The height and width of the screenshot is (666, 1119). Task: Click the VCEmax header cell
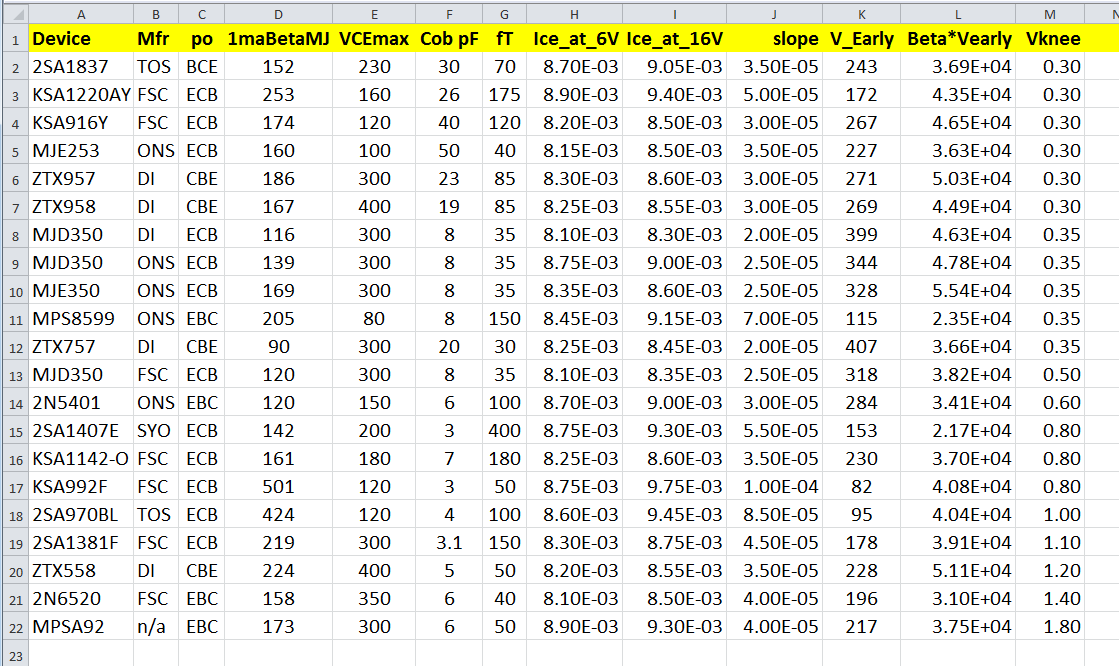coord(374,39)
